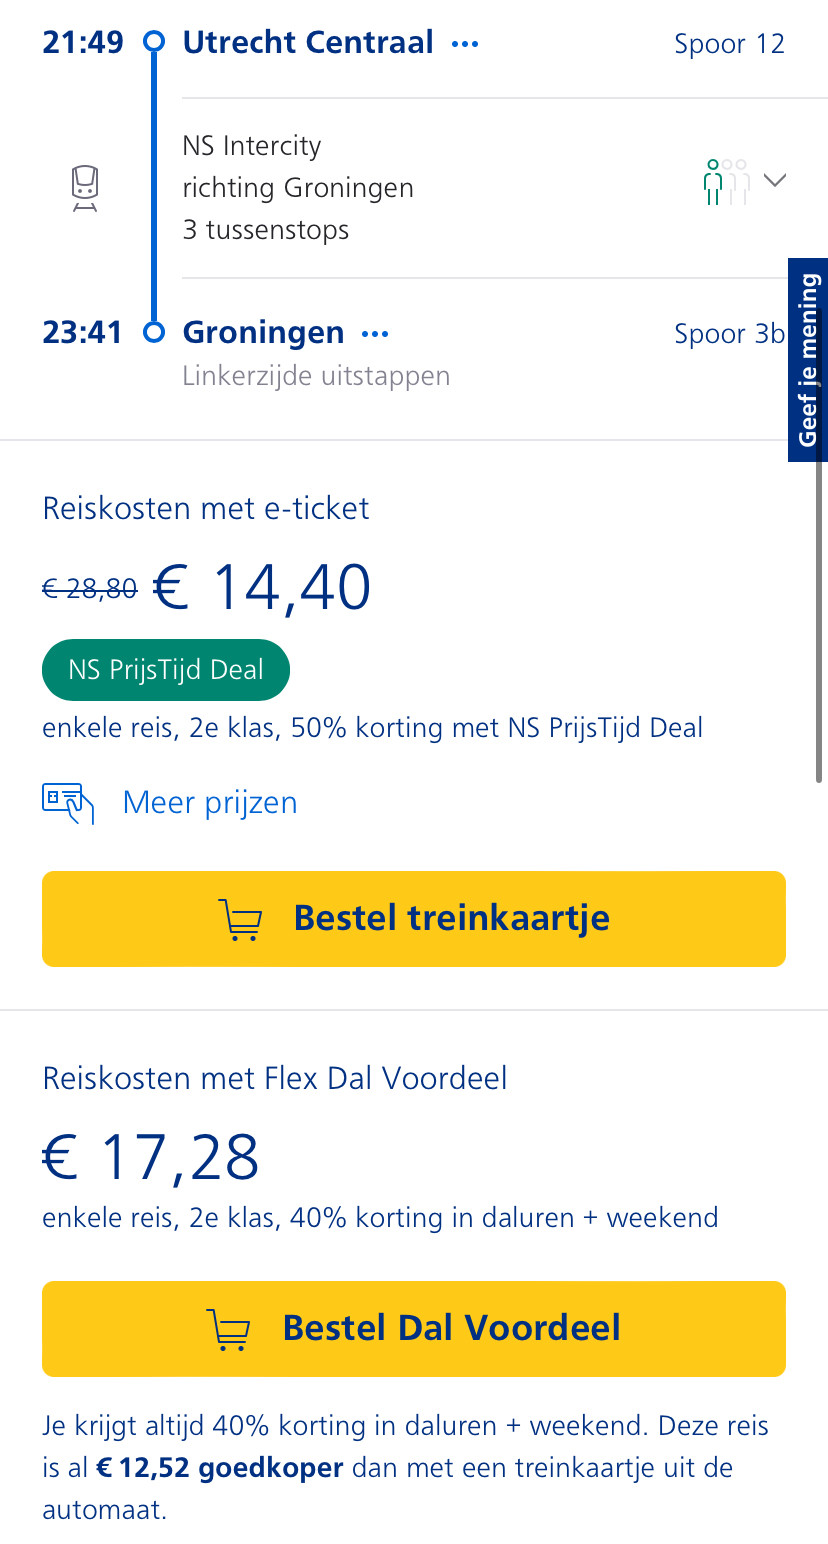
Task: Click cart icon on Bestel treinkaartje
Action: 240,919
